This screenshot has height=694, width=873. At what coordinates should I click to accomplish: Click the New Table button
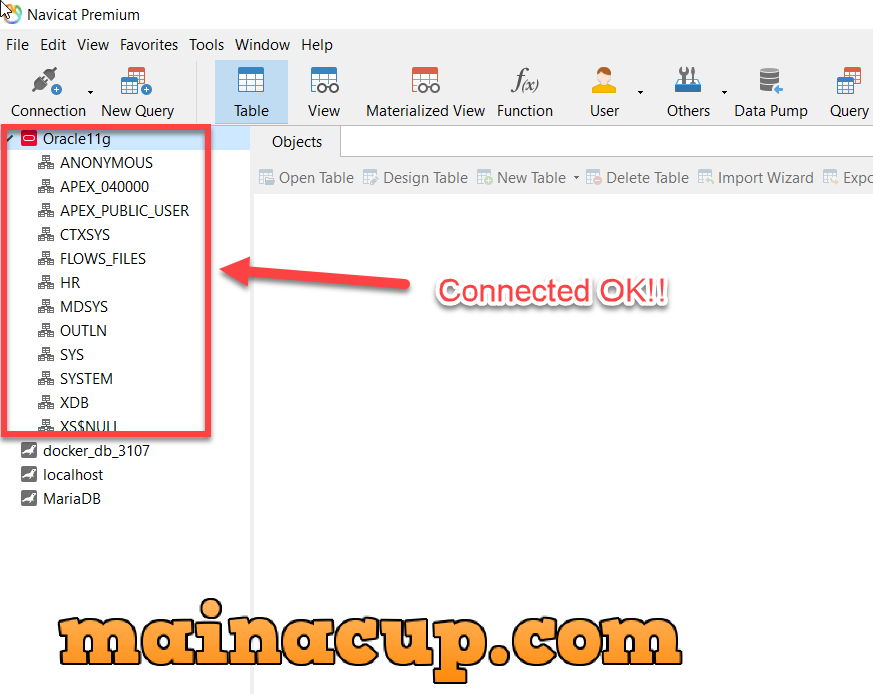click(522, 178)
